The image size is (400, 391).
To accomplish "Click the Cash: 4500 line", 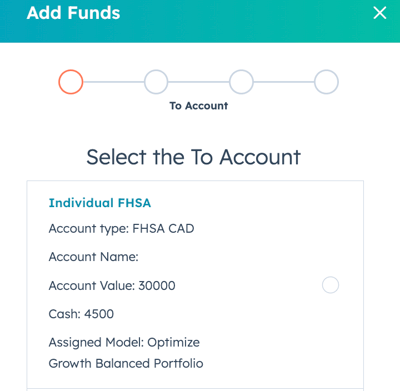I will pos(81,314).
